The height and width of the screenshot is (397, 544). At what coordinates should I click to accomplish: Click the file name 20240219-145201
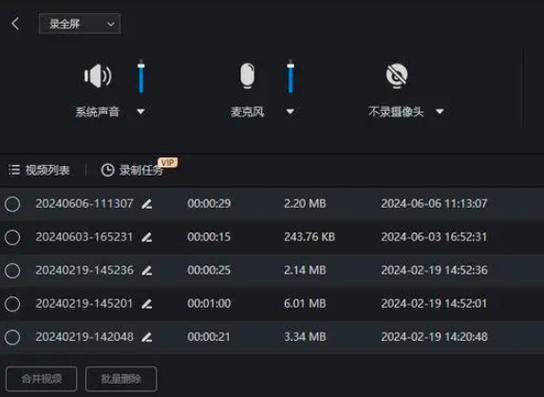[x=84, y=304]
